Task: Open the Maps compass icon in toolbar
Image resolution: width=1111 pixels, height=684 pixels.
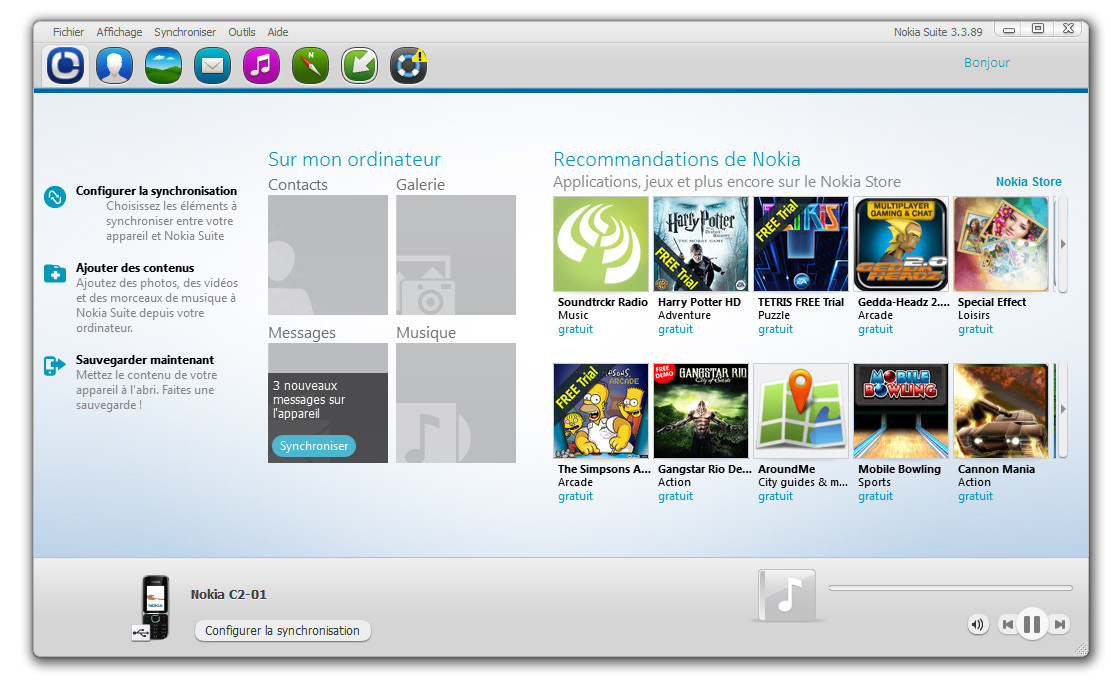Action: (x=310, y=66)
